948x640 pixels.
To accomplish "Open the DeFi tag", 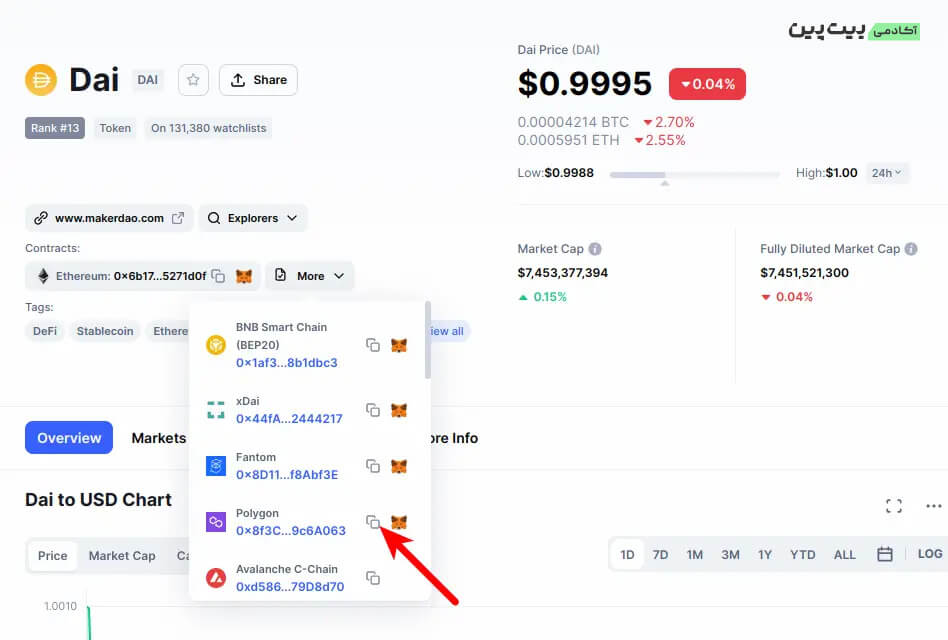I will 45,331.
